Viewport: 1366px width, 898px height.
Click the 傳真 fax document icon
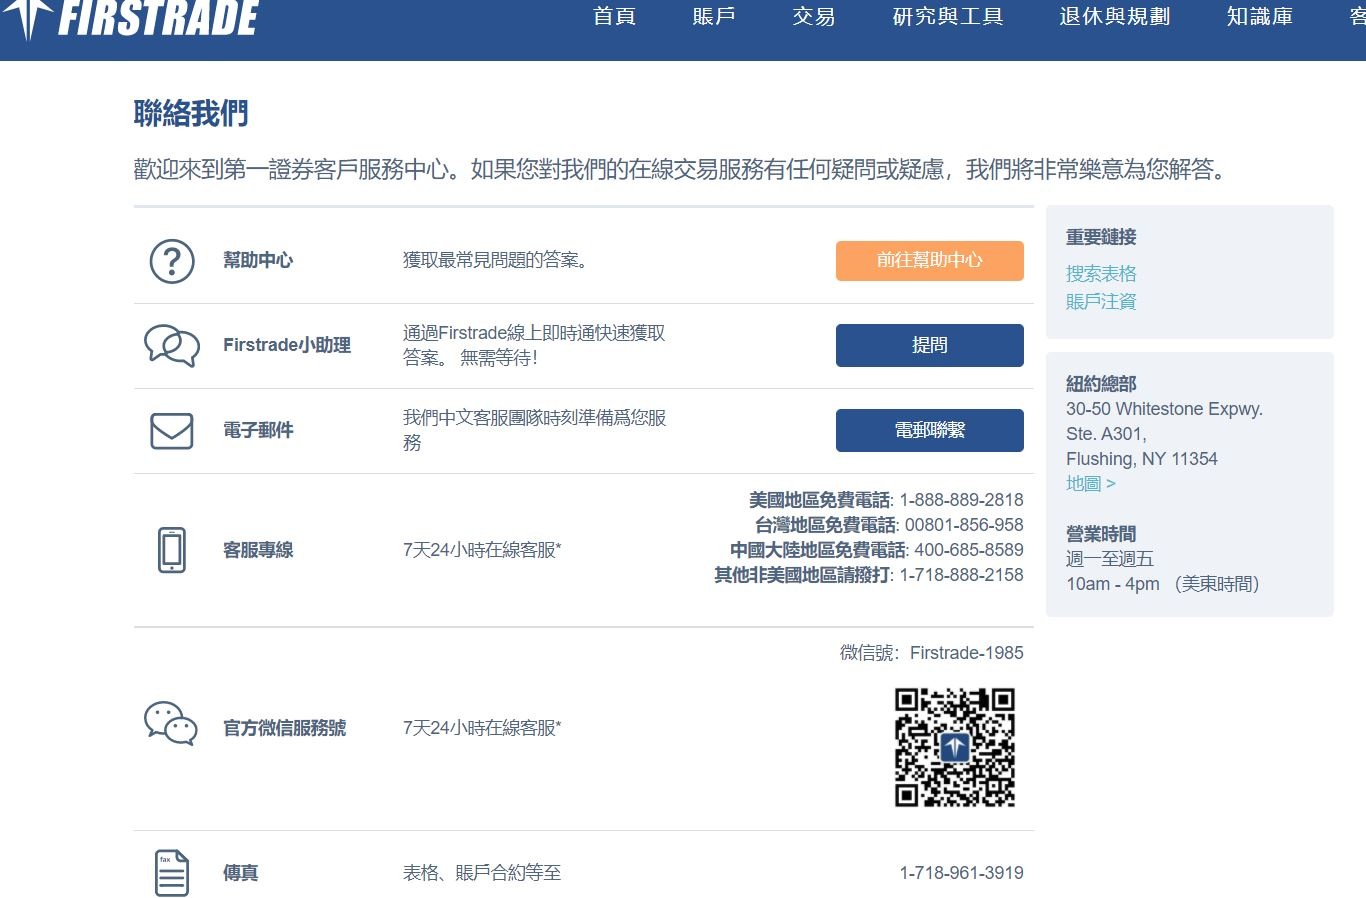click(x=172, y=873)
